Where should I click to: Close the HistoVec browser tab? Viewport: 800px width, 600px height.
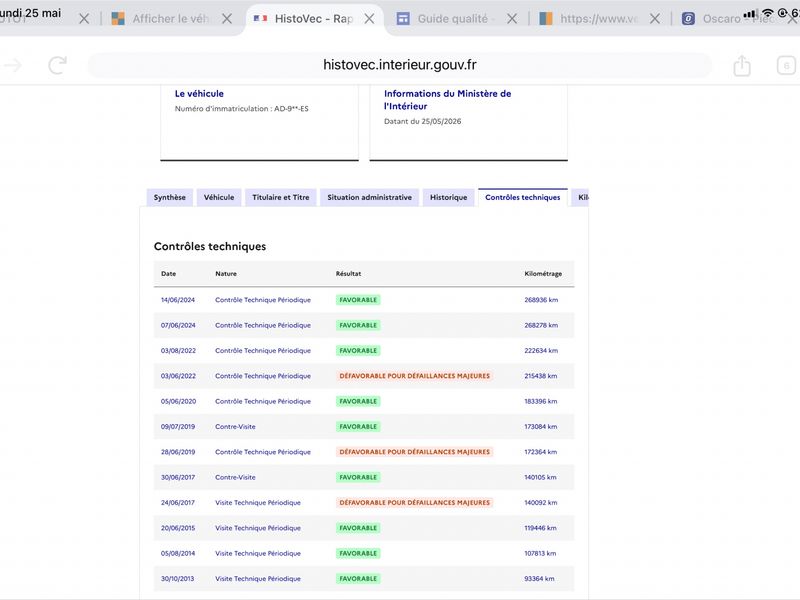click(x=369, y=19)
